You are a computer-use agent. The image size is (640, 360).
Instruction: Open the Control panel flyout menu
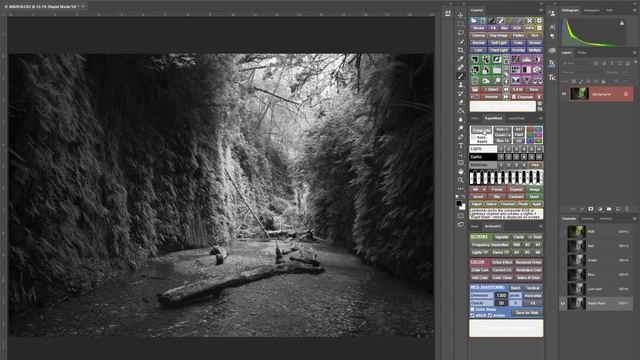coord(541,10)
